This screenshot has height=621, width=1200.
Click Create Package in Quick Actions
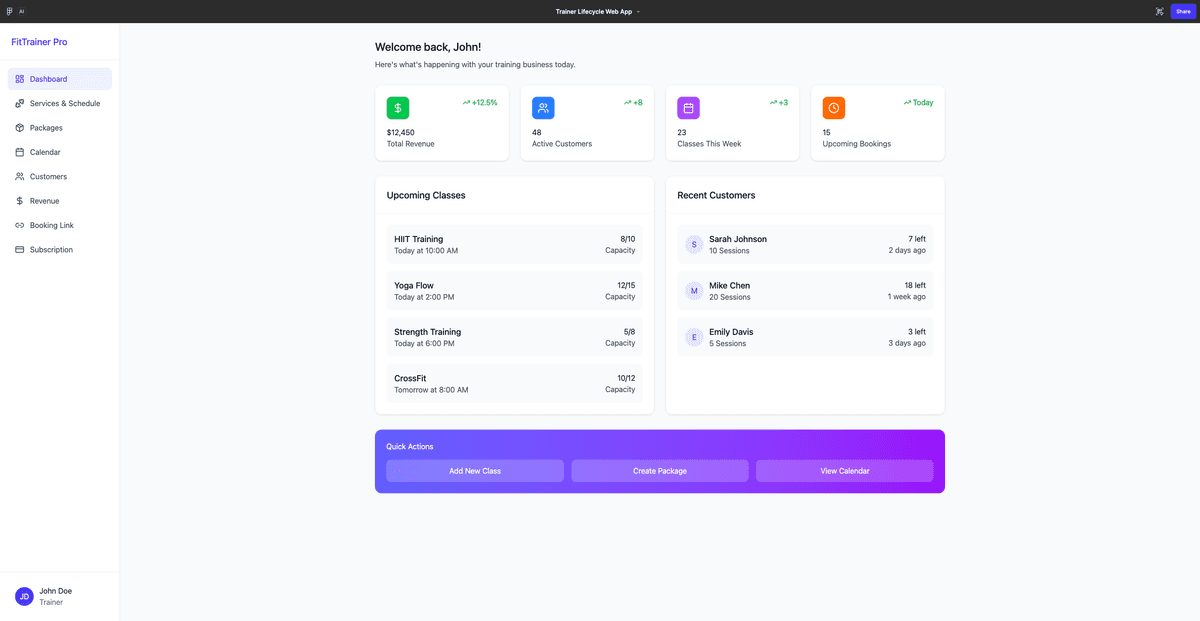click(659, 470)
